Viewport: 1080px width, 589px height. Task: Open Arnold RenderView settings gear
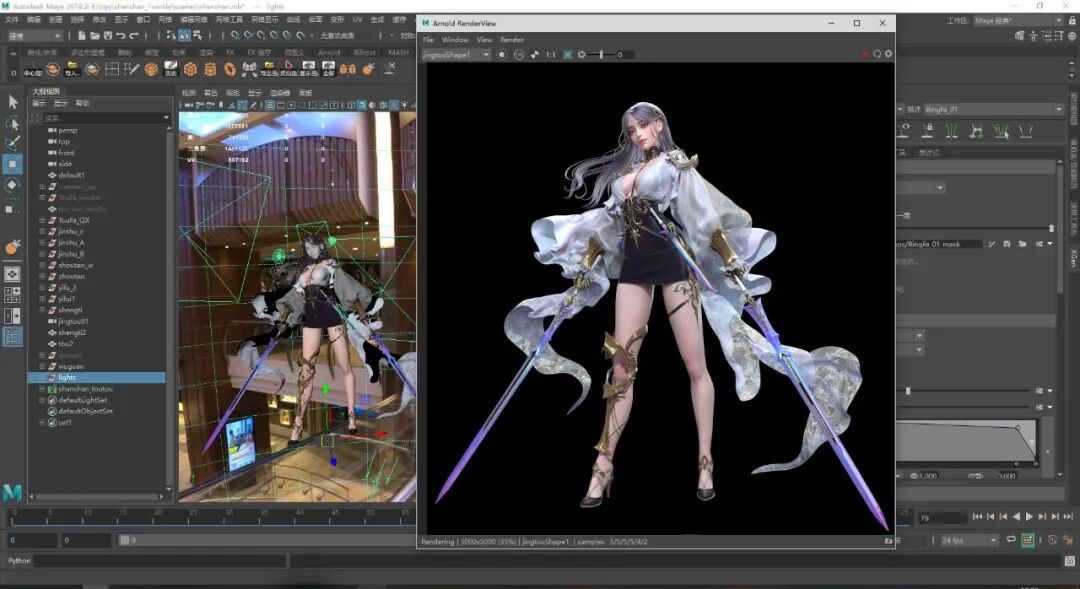[x=887, y=54]
